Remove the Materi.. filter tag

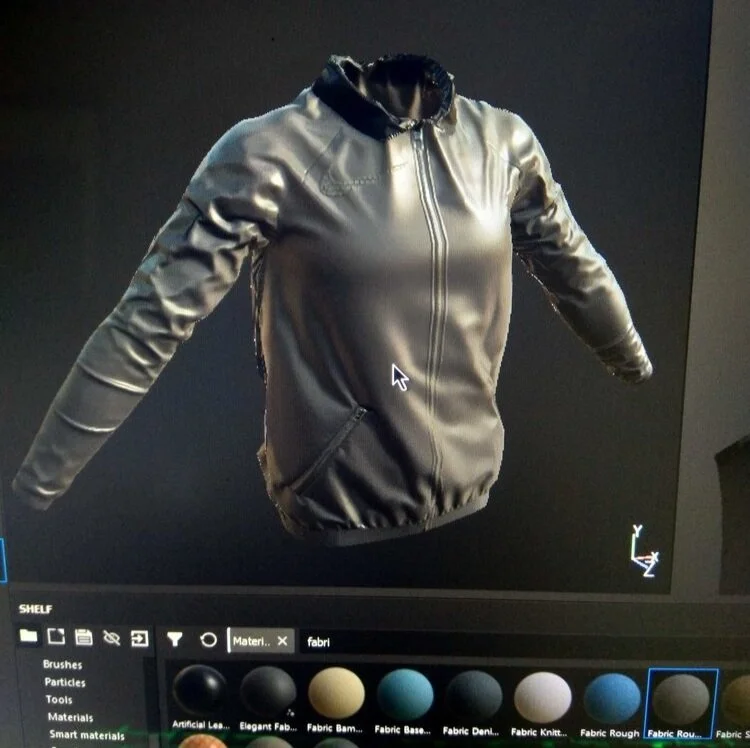coord(283,641)
